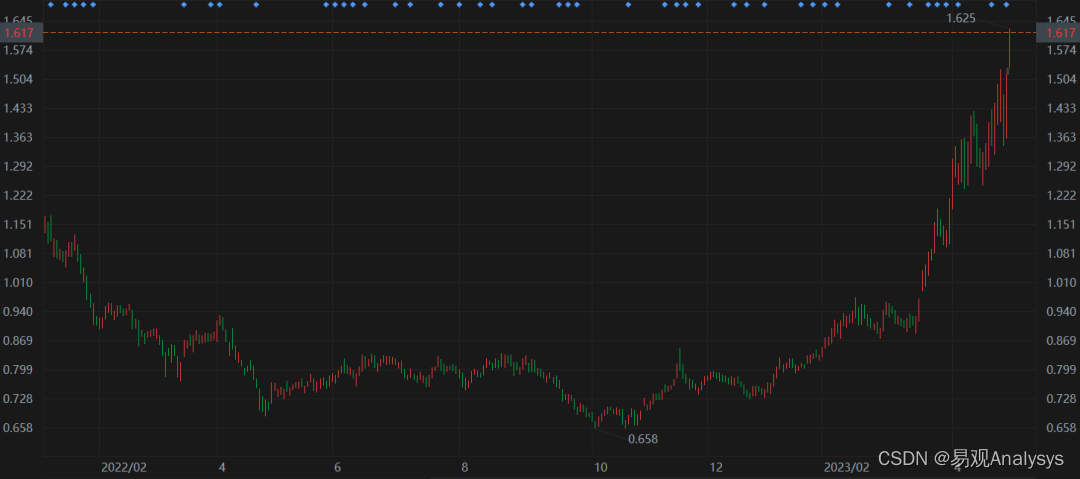Screen dimensions: 1080x479
Task: Click the 2022/02 date label
Action: click(124, 467)
